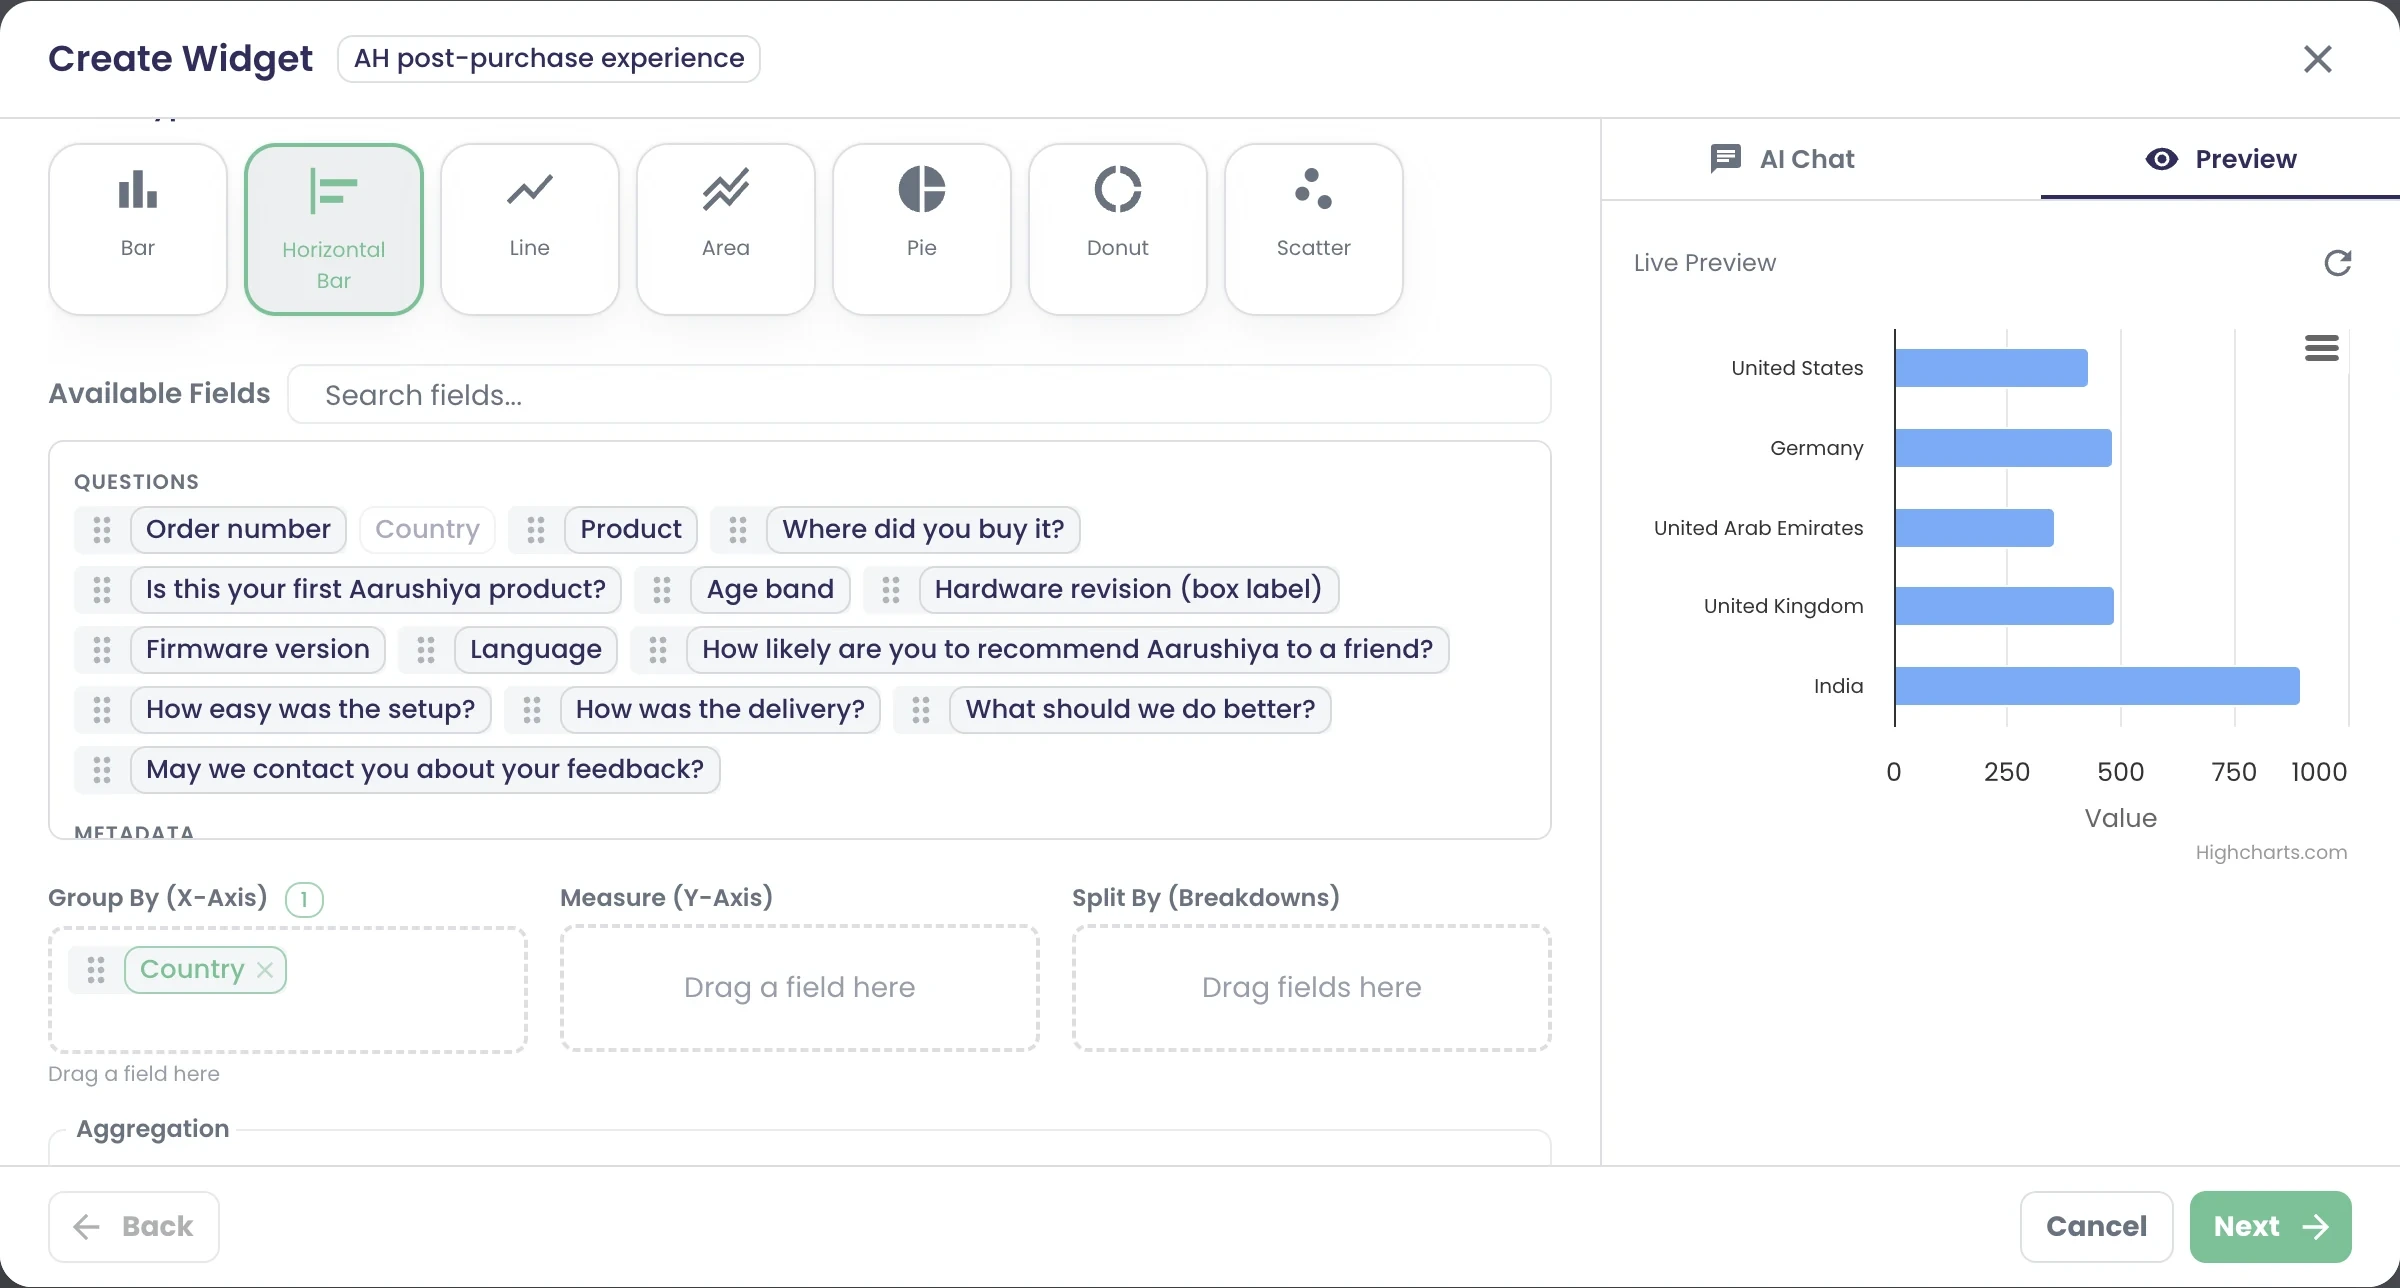The image size is (2400, 1288).
Task: Click drag handle beside Order number
Action: 102,530
